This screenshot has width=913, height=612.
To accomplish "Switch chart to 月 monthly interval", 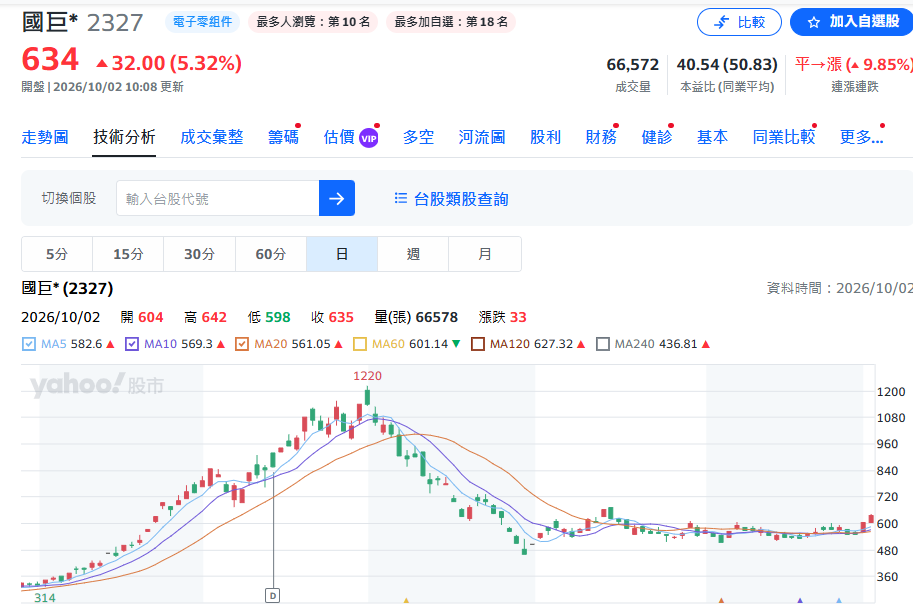I will tap(485, 254).
